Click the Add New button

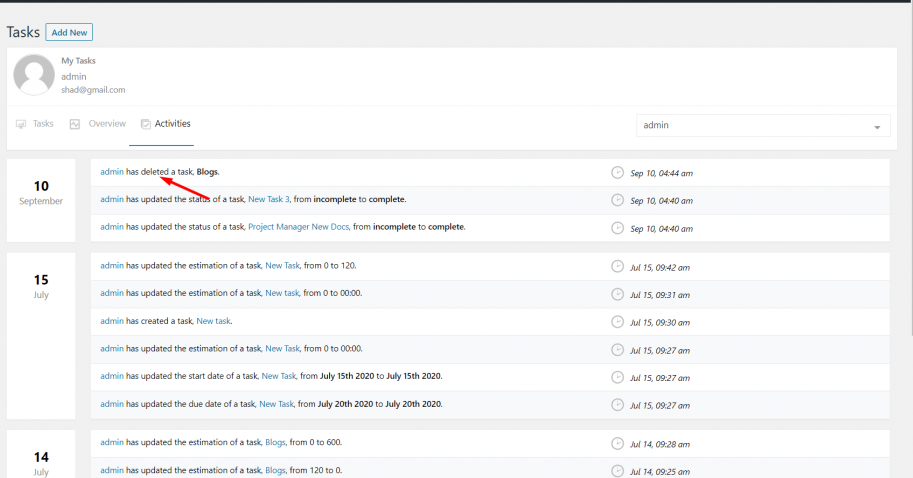pyautogui.click(x=69, y=33)
